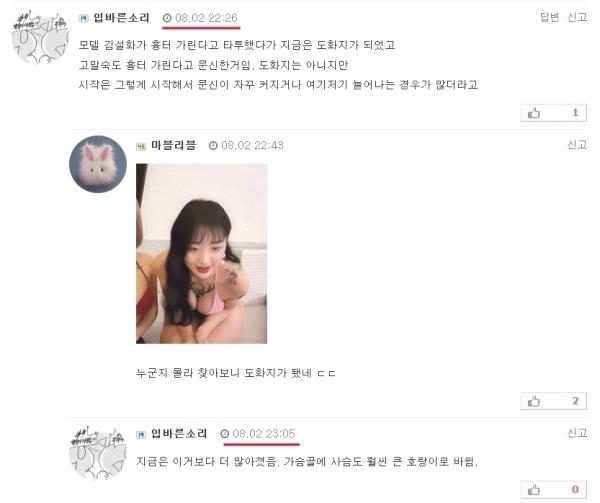Open 입바른소리 username in last reply

click(179, 434)
